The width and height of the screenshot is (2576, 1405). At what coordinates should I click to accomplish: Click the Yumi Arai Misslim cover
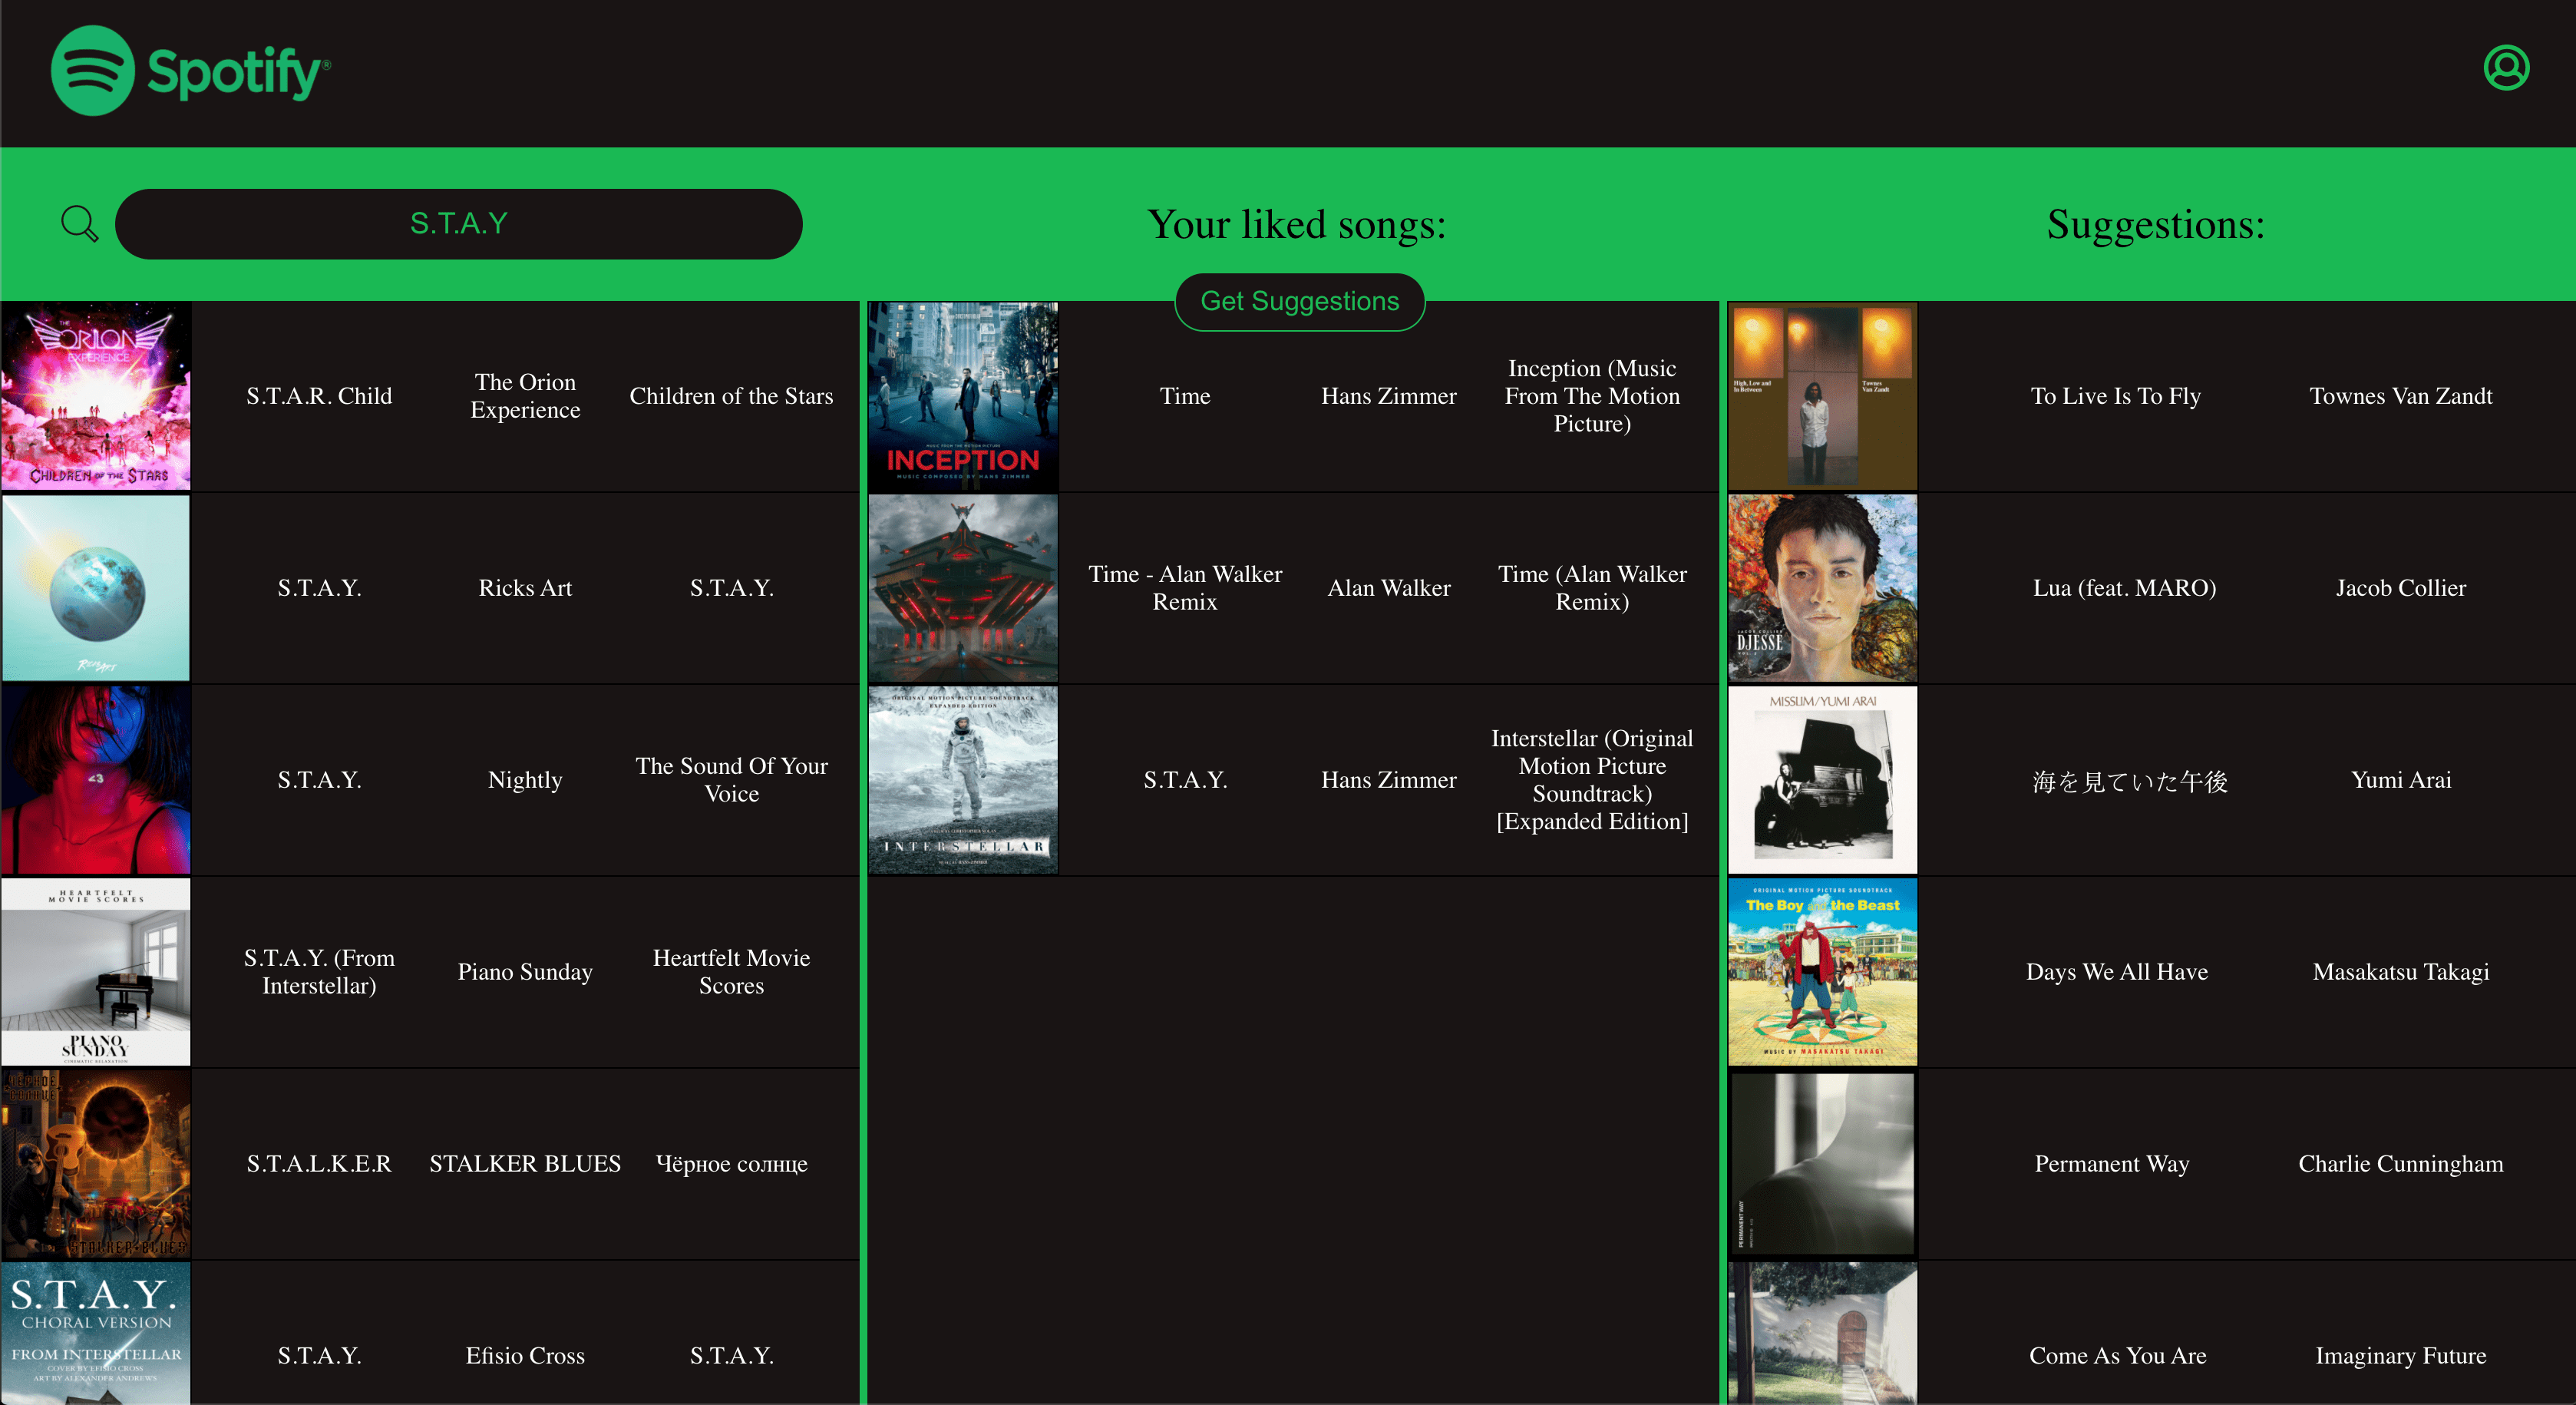[x=1823, y=780]
